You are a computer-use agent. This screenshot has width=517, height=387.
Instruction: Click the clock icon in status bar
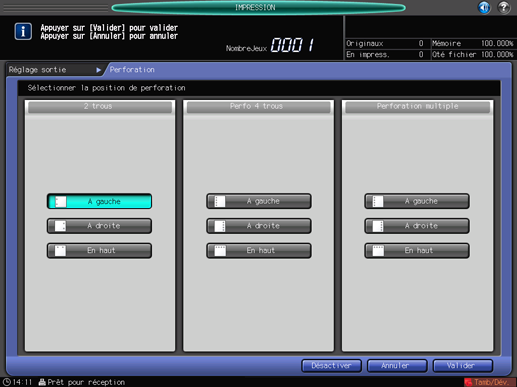pos(6,382)
